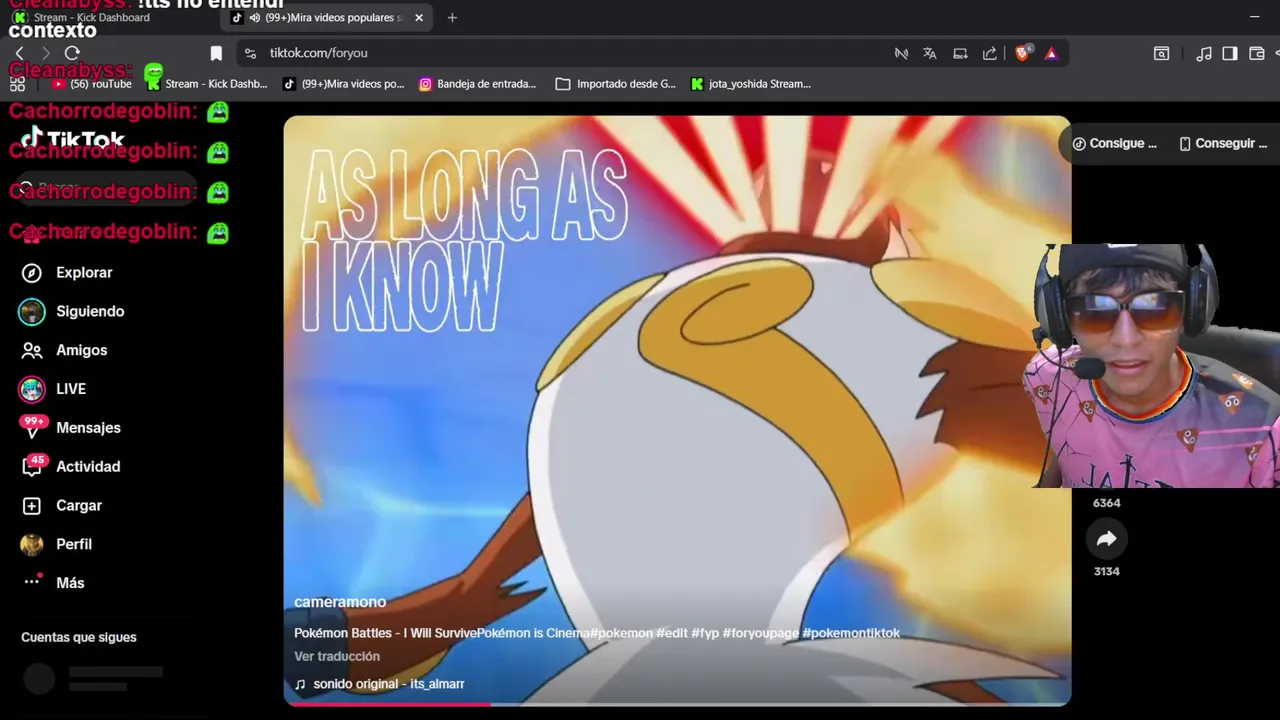Click the browser share page icon
1280x720 pixels.
990,53
